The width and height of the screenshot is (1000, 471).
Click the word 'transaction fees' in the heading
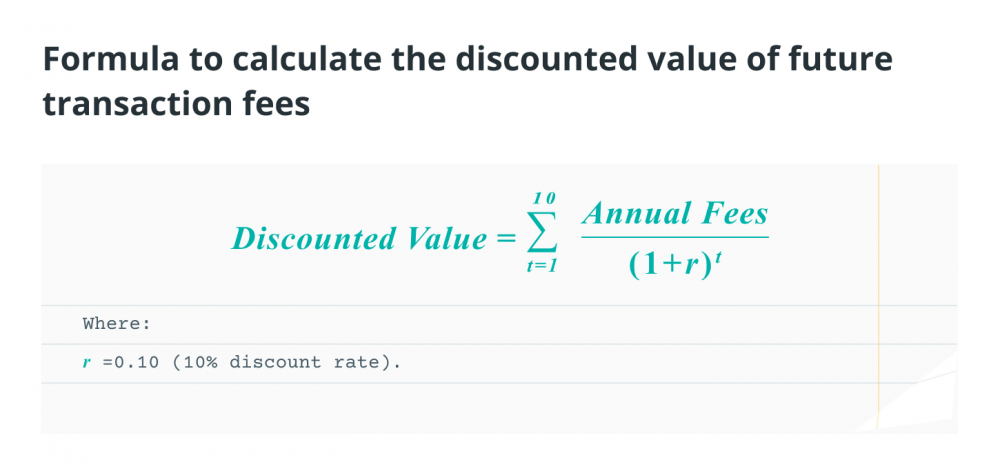176,105
